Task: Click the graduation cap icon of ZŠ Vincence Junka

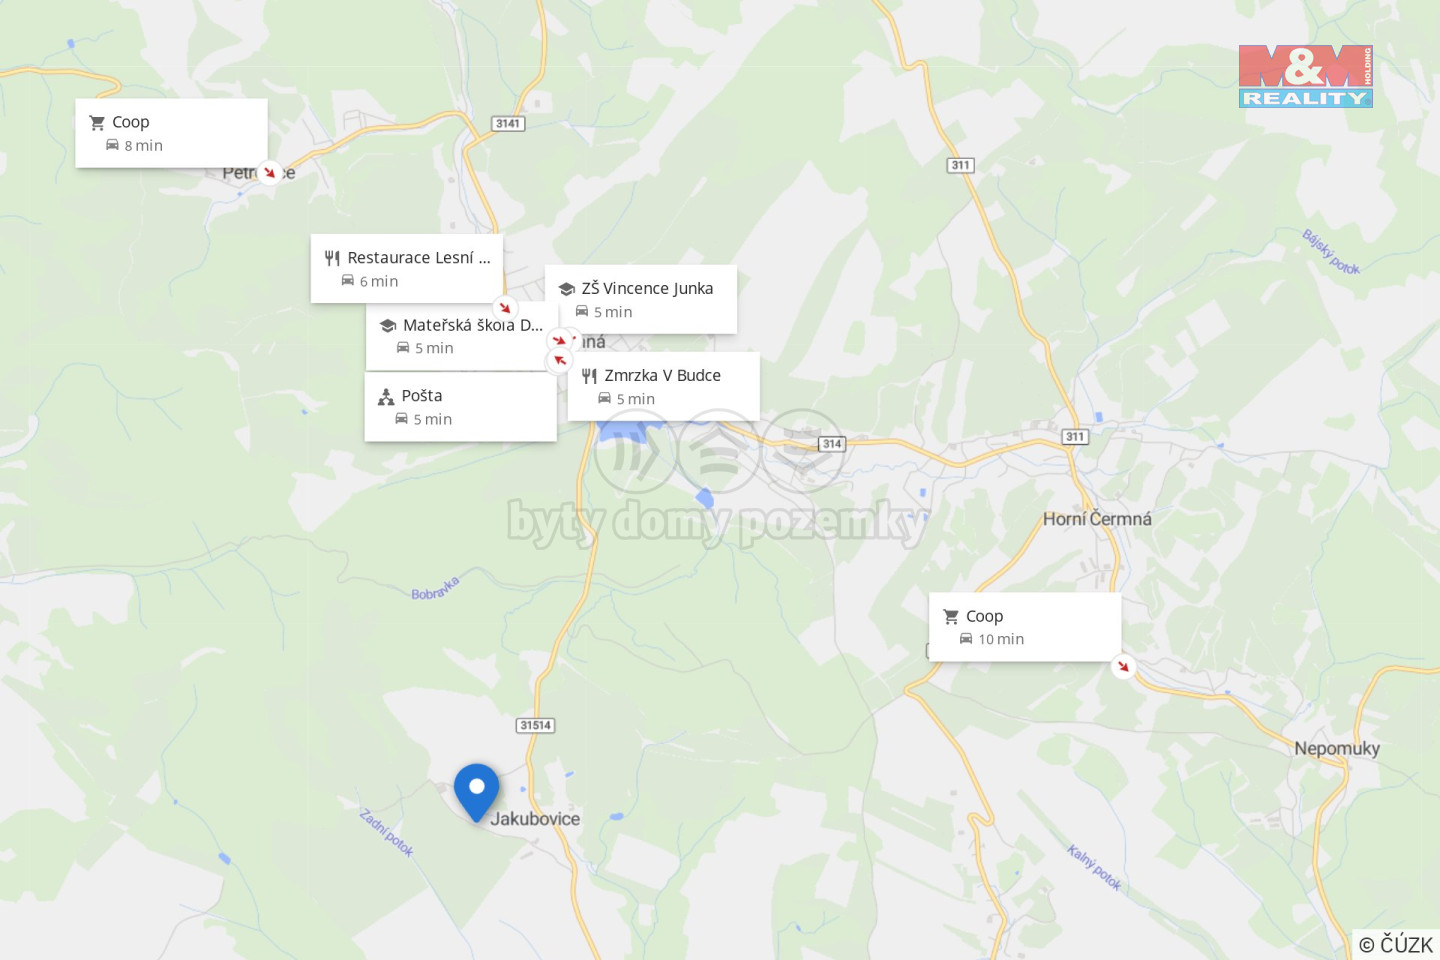Action: click(x=566, y=289)
